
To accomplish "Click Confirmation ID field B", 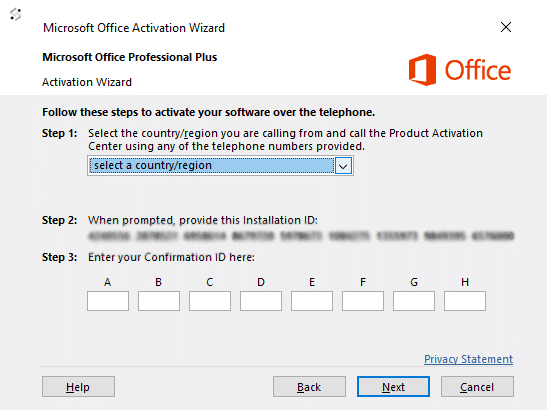I will pyautogui.click(x=159, y=301).
